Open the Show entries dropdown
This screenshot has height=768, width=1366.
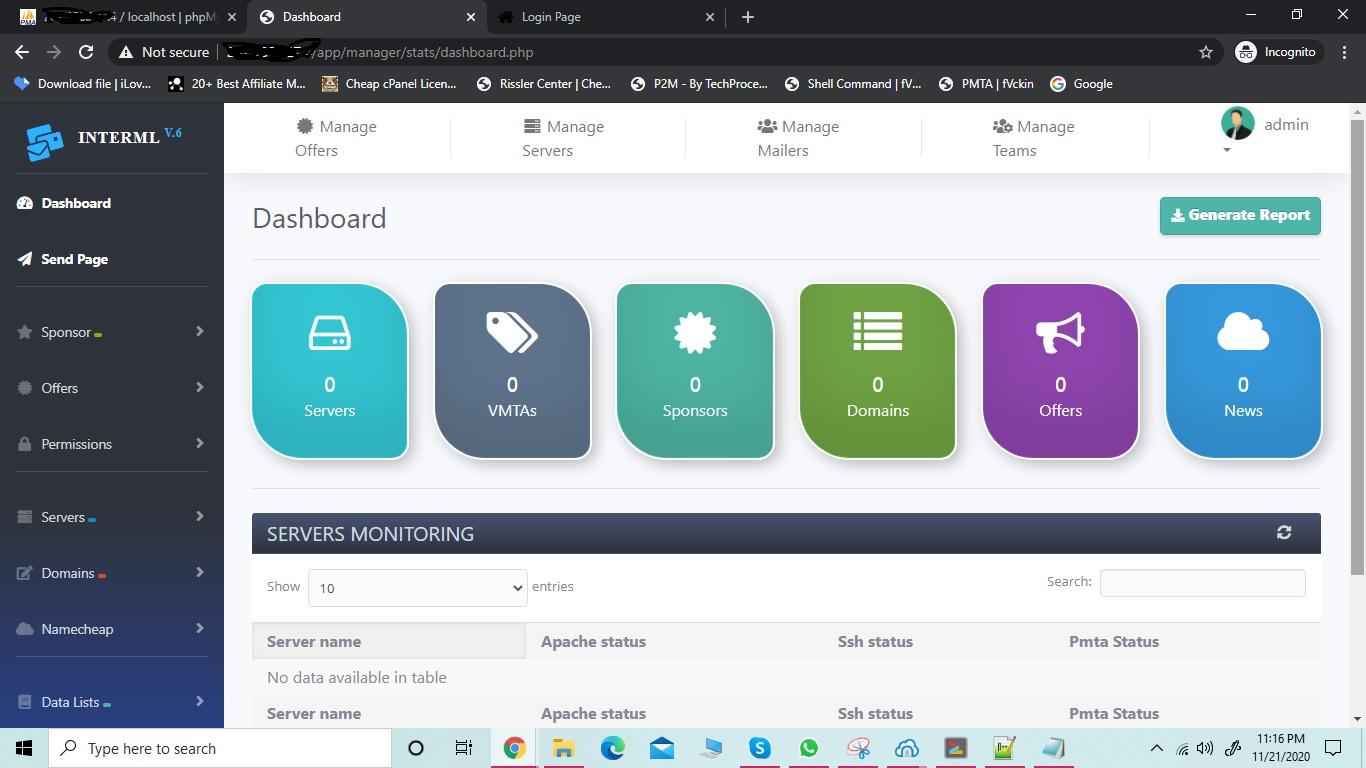tap(417, 588)
